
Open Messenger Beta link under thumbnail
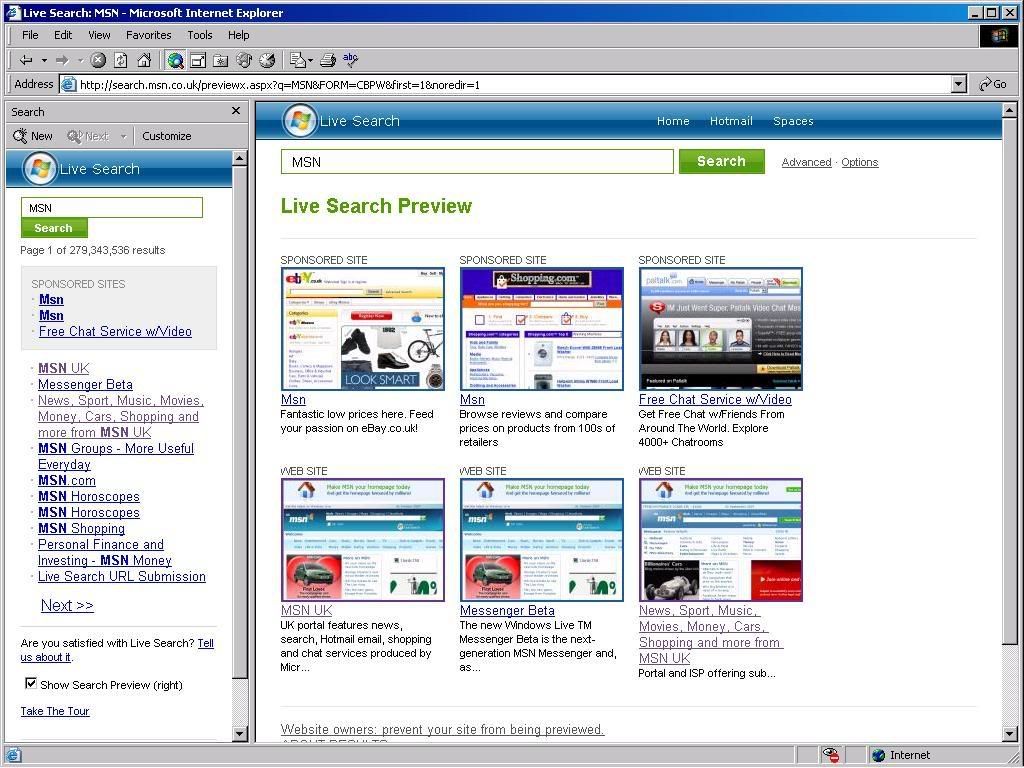(507, 611)
